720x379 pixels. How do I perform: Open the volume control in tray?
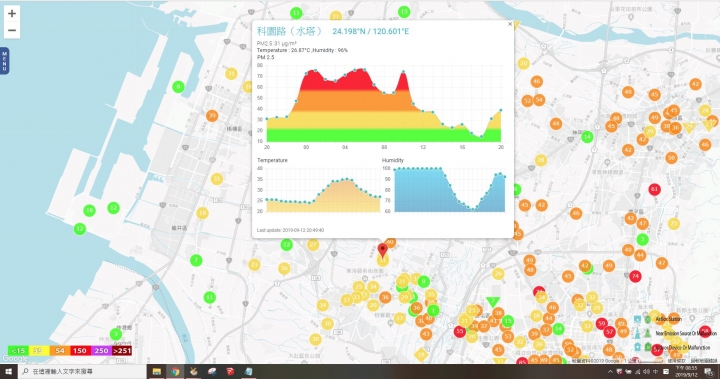tap(647, 372)
